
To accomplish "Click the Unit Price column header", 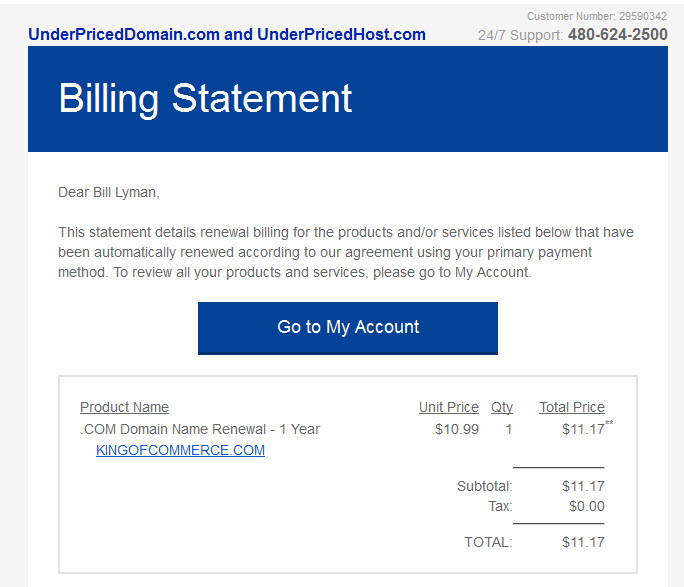I will pos(449,407).
